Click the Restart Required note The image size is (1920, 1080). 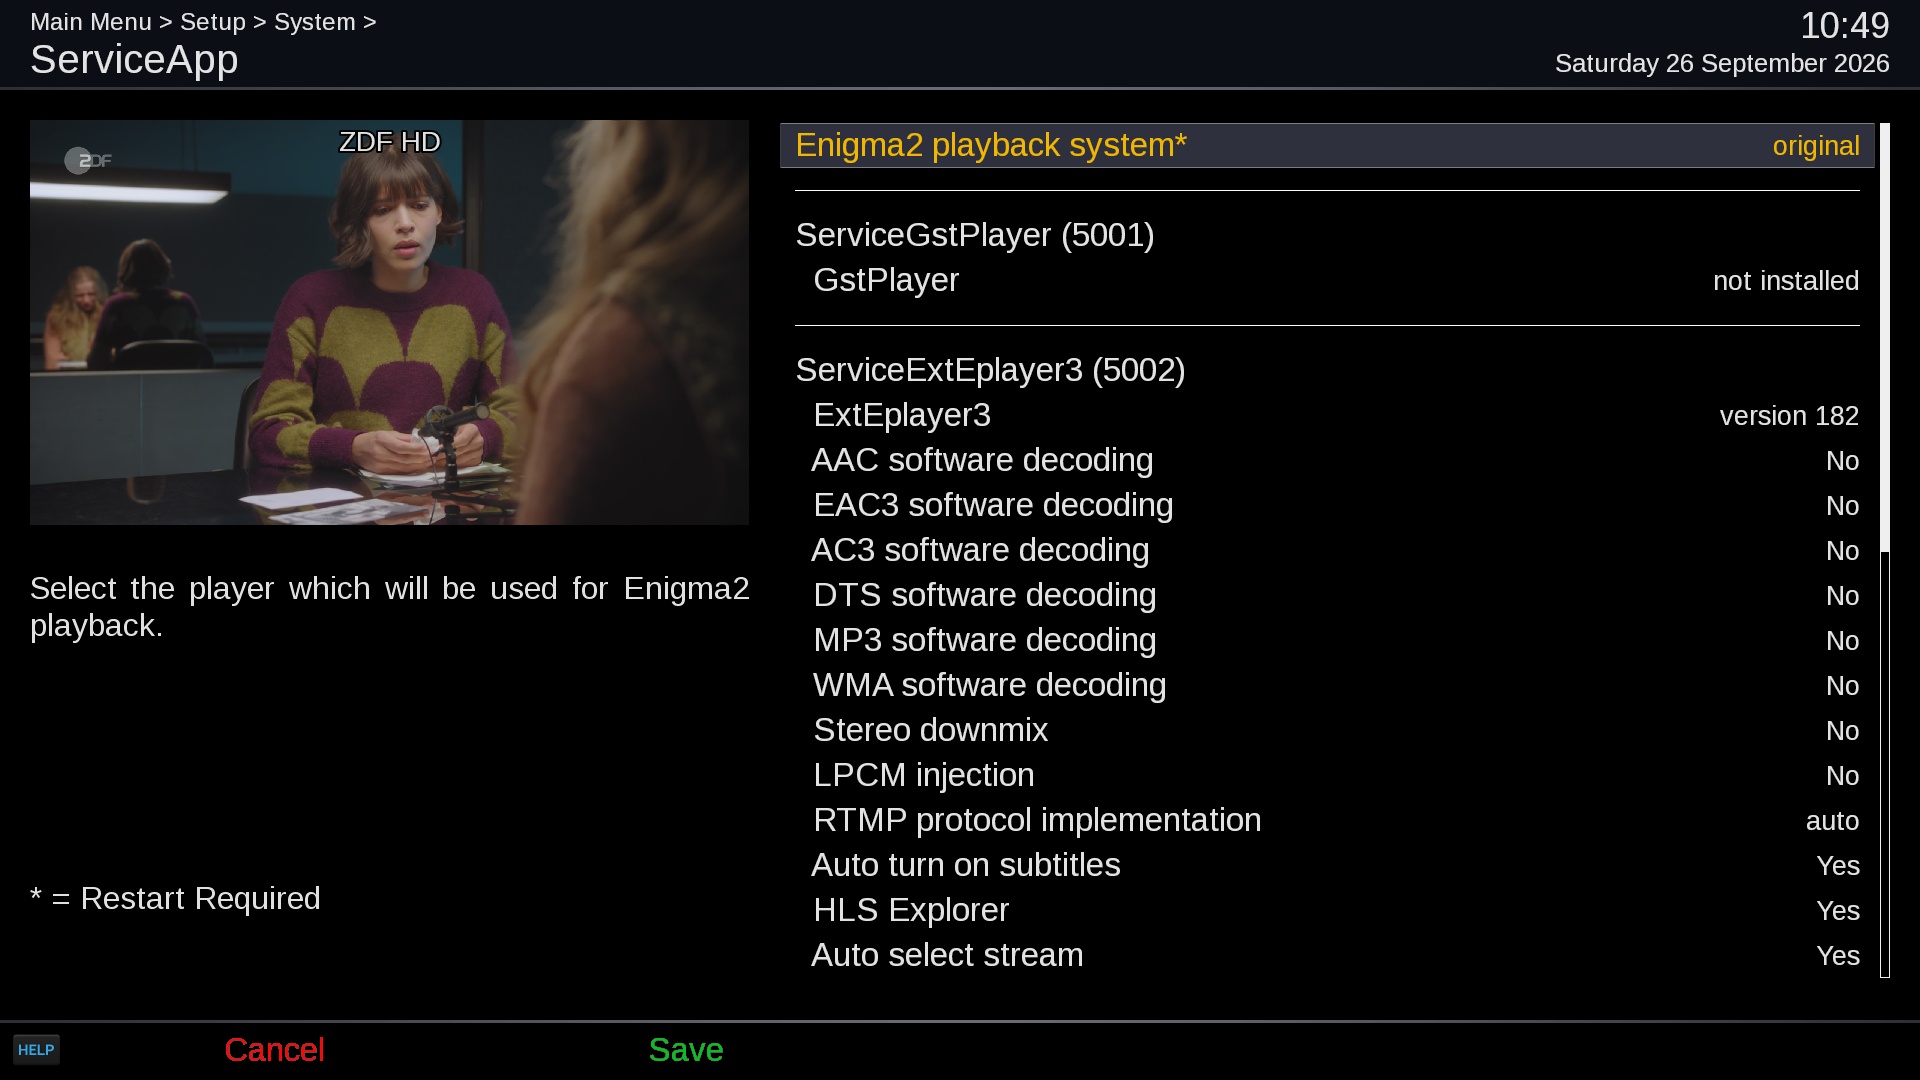pyautogui.click(x=175, y=898)
